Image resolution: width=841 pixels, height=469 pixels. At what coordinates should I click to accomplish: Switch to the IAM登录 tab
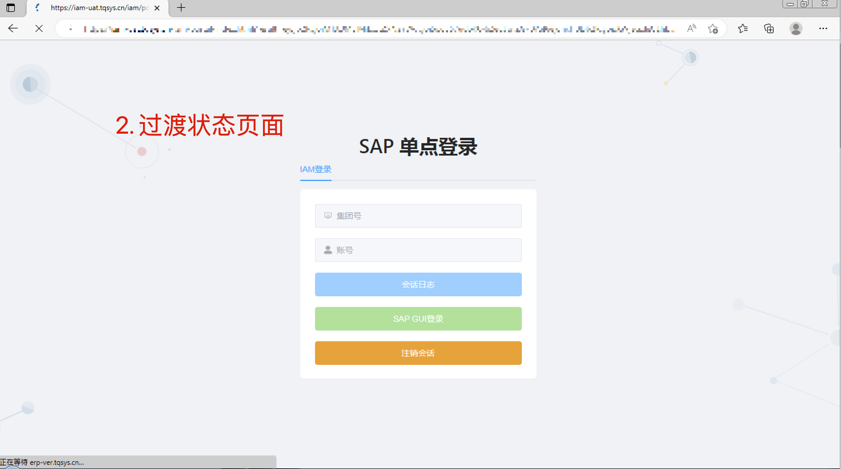click(x=315, y=170)
